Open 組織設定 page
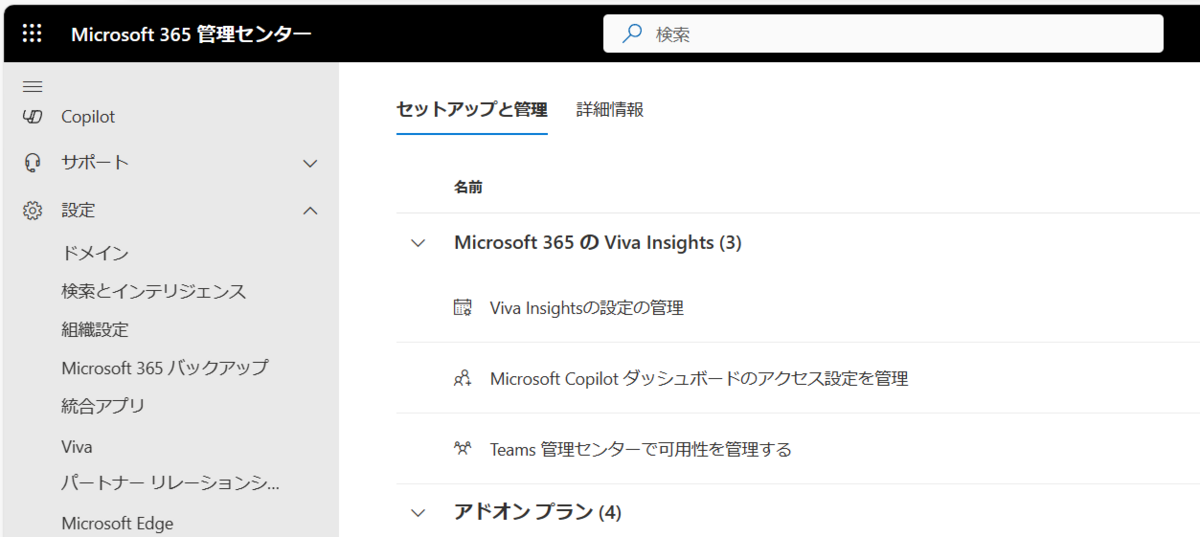Viewport: 1200px width, 537px height. coord(95,330)
